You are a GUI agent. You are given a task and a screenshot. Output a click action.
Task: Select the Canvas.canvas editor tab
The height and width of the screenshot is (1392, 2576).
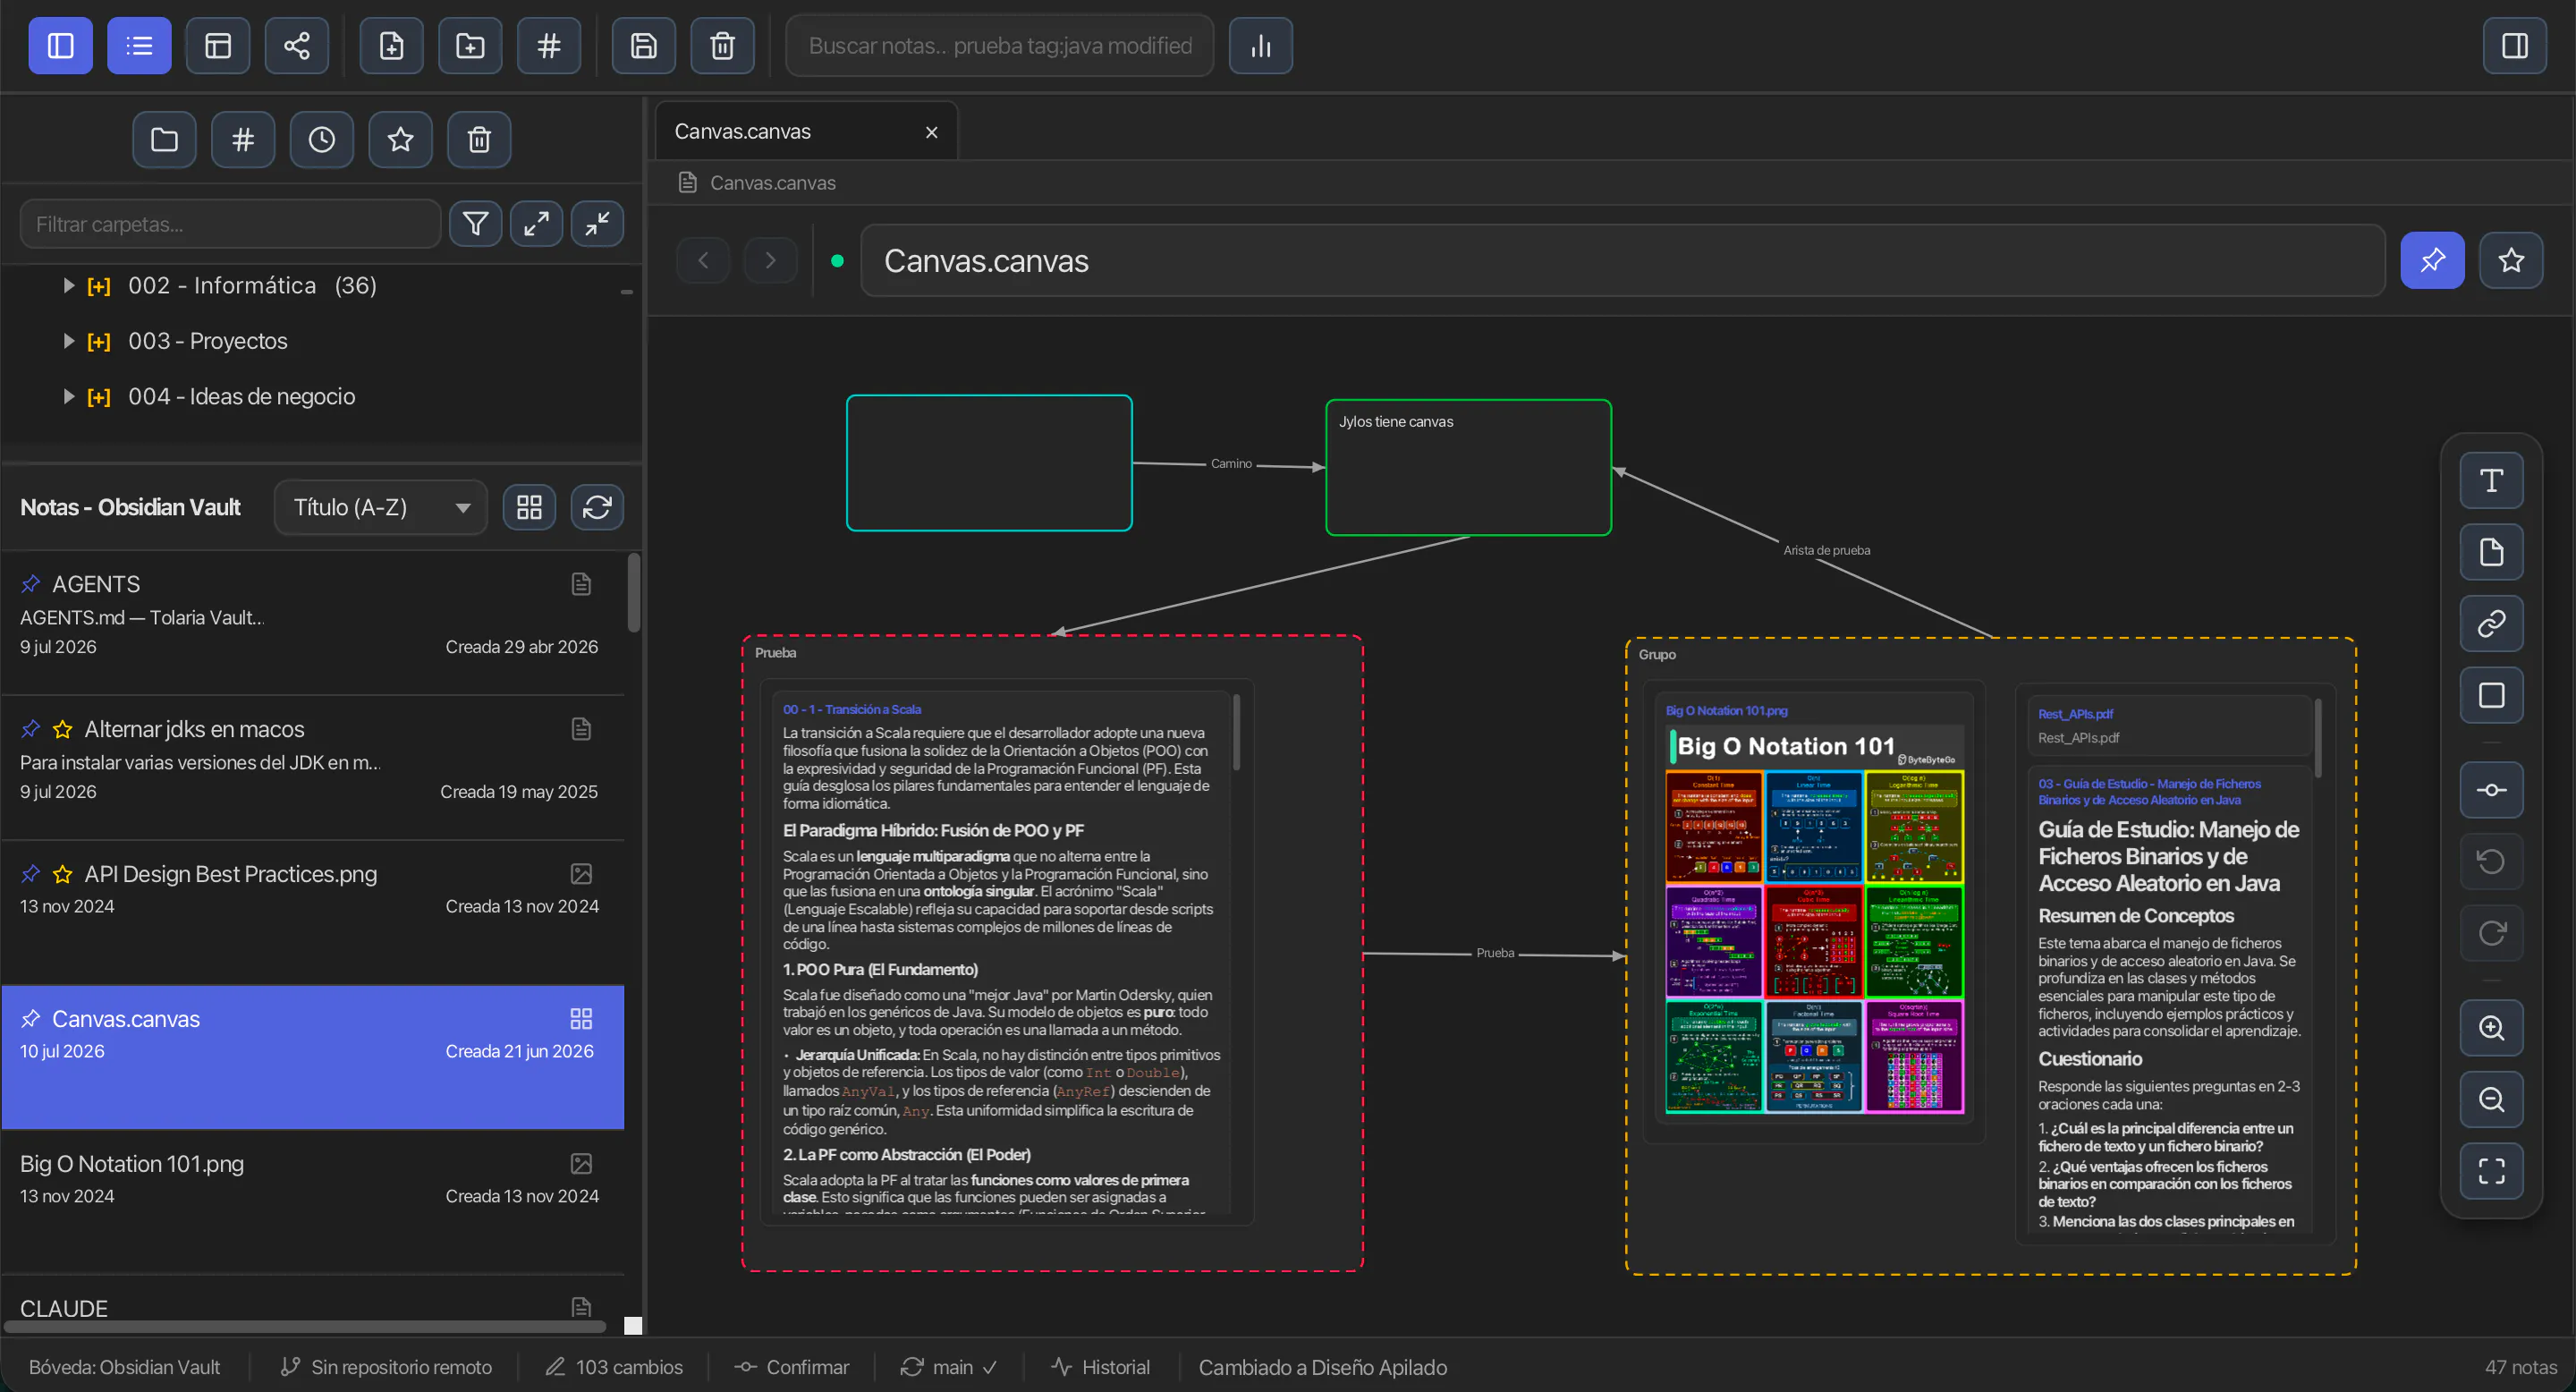(x=806, y=131)
